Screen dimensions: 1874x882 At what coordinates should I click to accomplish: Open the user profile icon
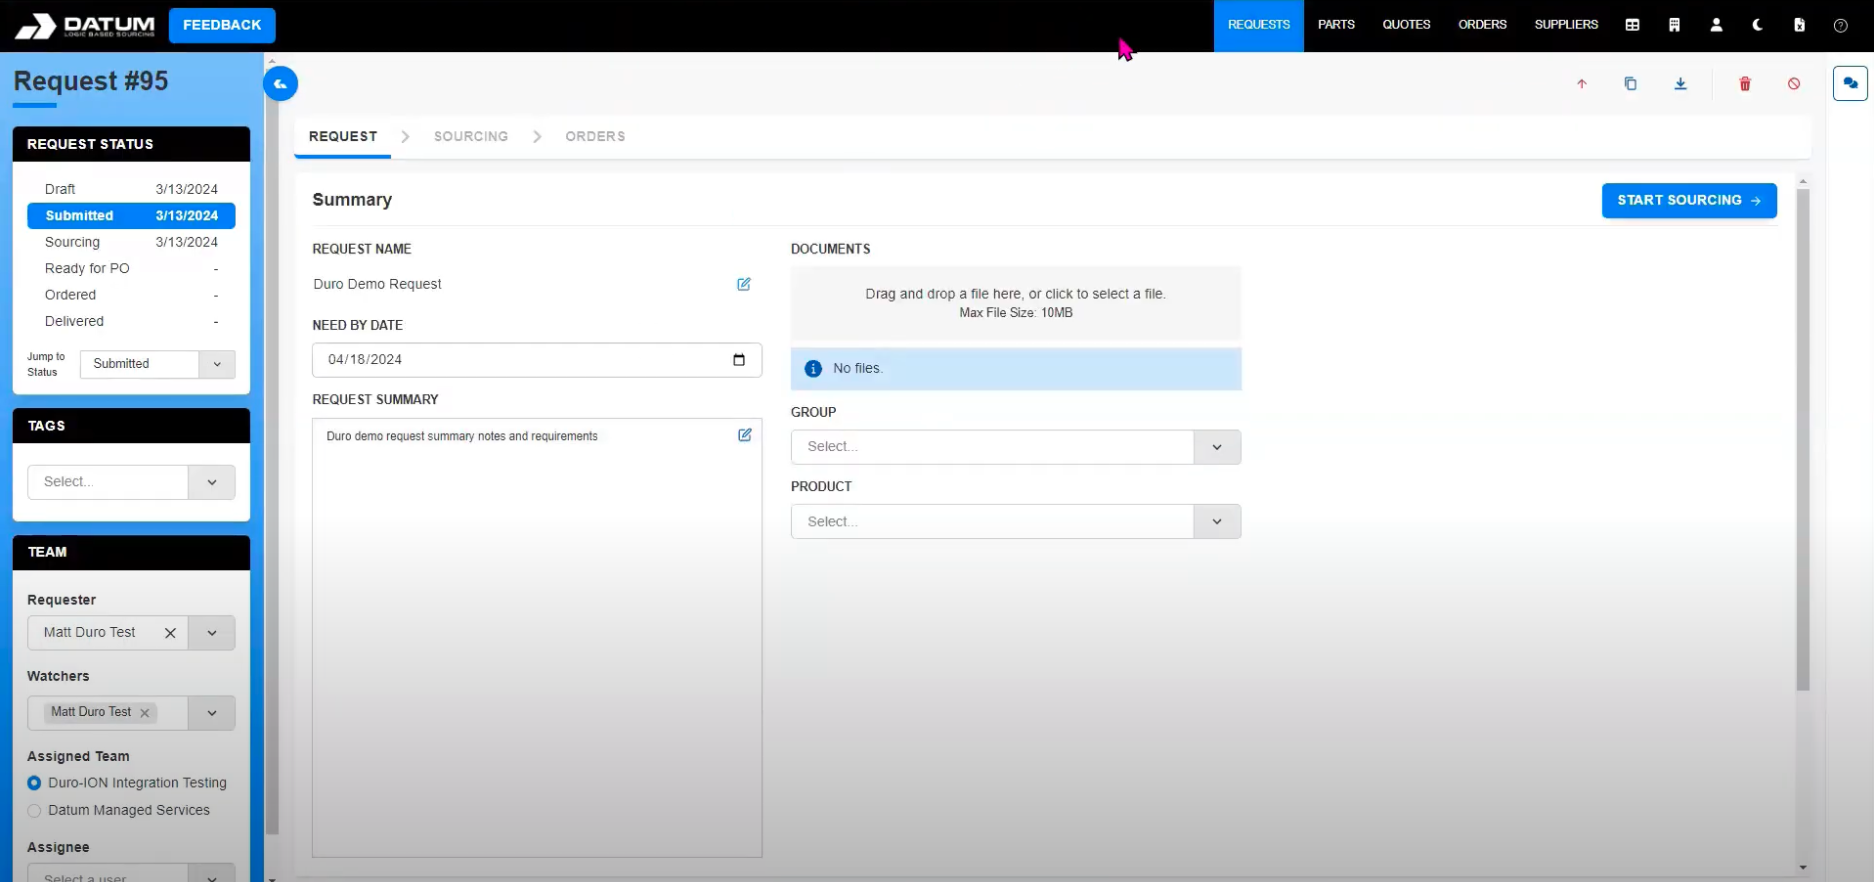point(1716,25)
